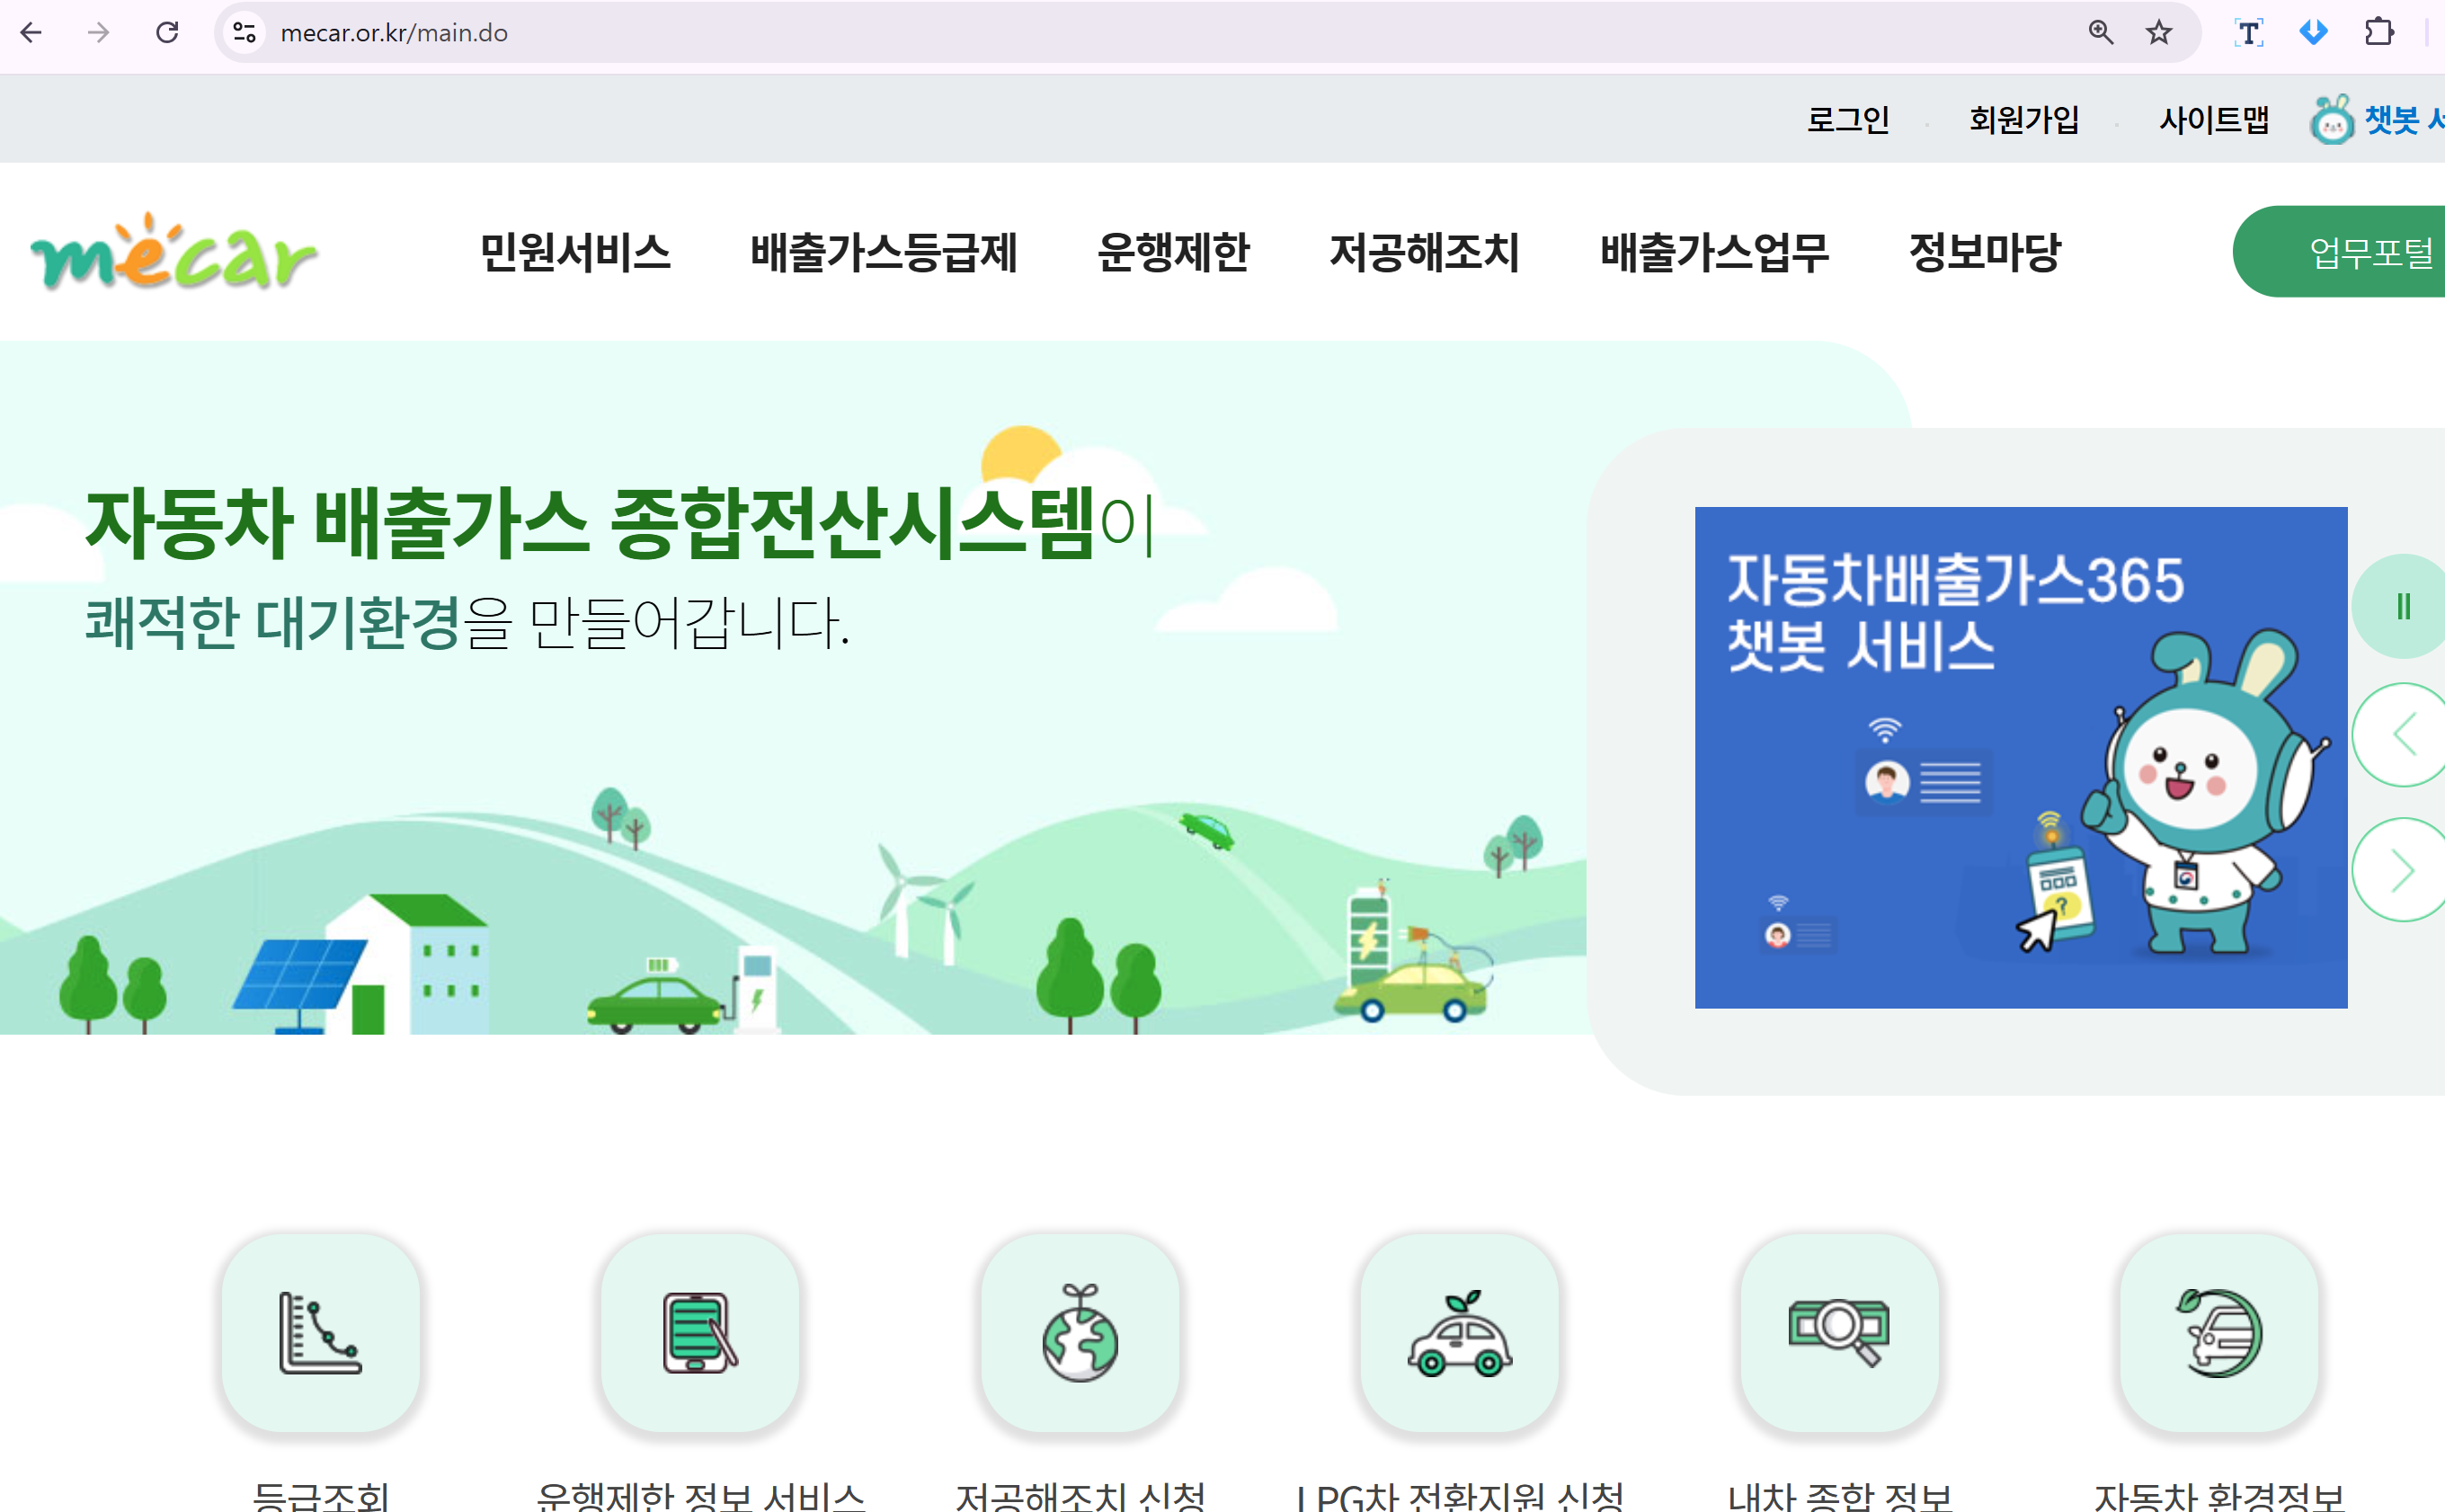Show previous banner slide arrow
Screen dimensions: 2445x1512
(2403, 735)
